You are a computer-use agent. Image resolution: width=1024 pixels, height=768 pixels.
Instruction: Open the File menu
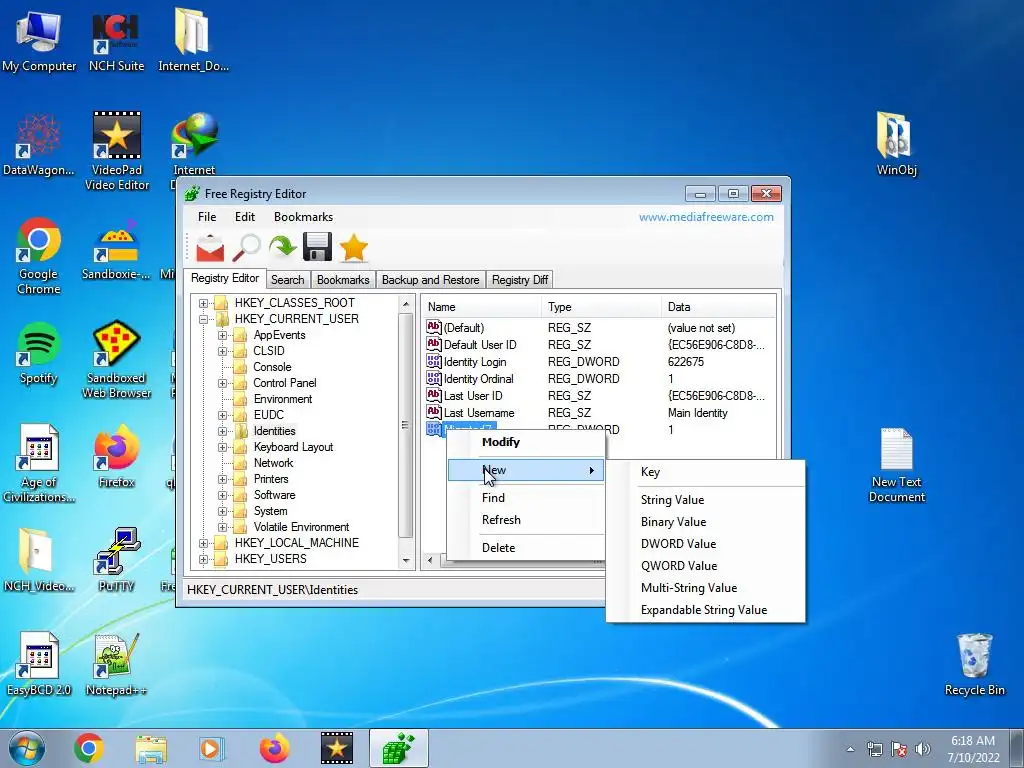click(207, 217)
